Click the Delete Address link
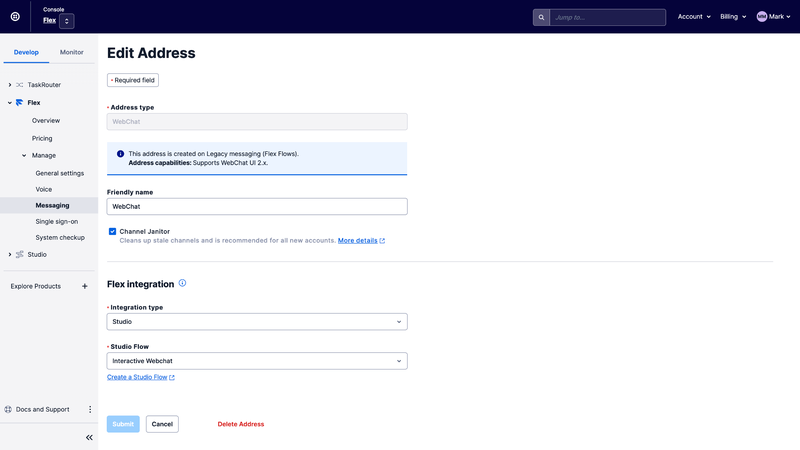The image size is (800, 450). 241,424
